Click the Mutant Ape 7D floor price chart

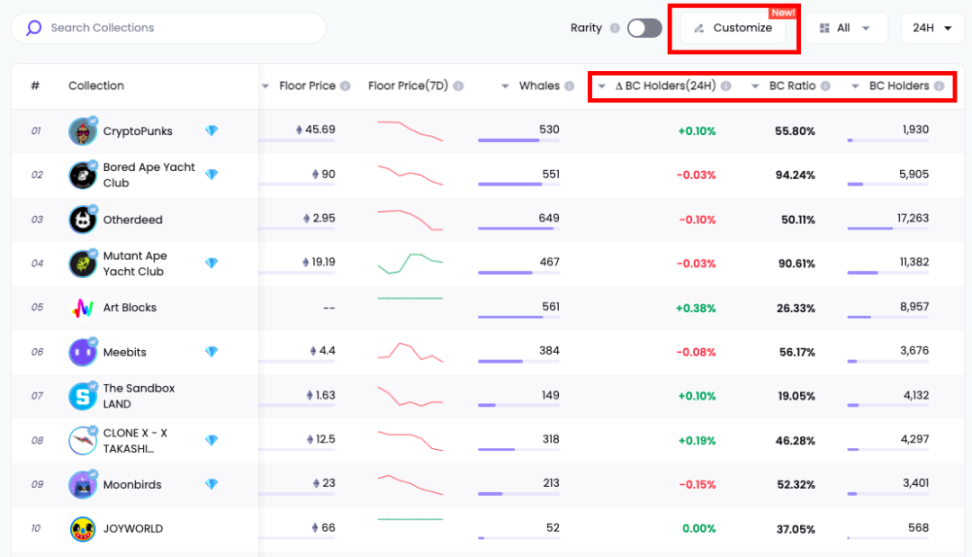point(409,263)
